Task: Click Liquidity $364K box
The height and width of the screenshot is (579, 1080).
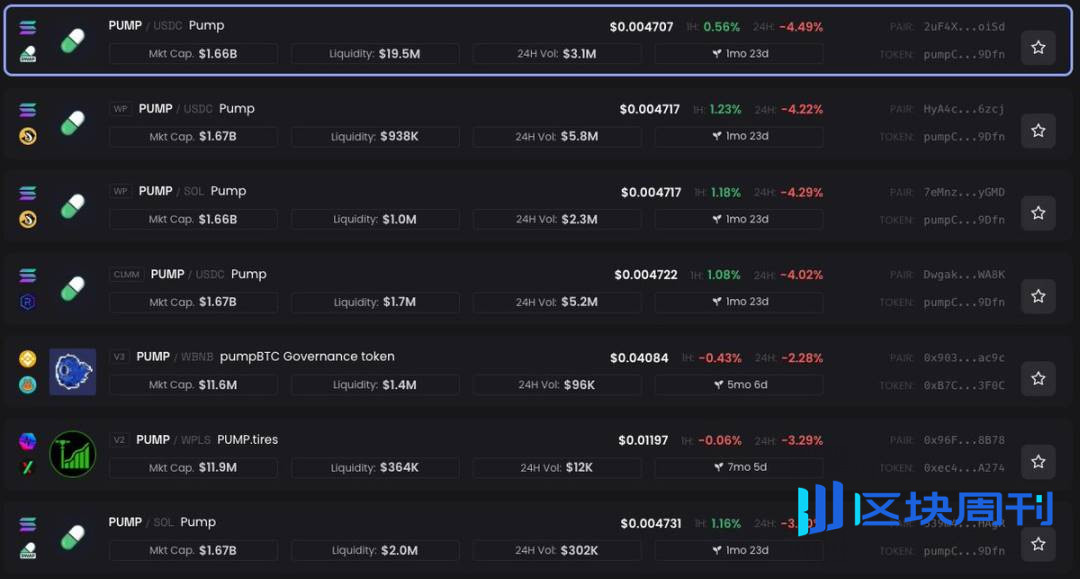Action: 375,467
